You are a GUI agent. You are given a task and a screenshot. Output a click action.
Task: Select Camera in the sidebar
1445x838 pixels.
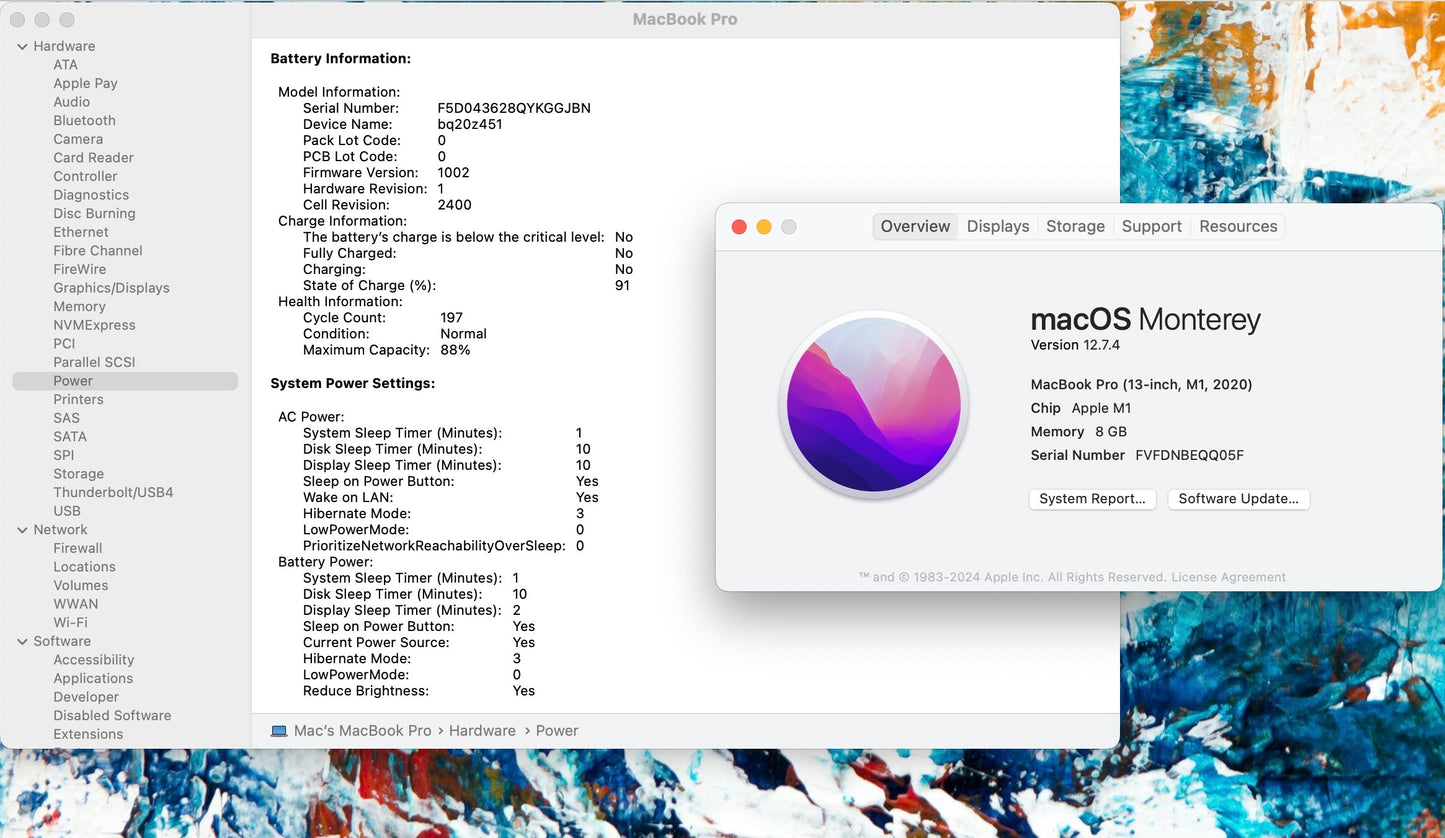(78, 139)
